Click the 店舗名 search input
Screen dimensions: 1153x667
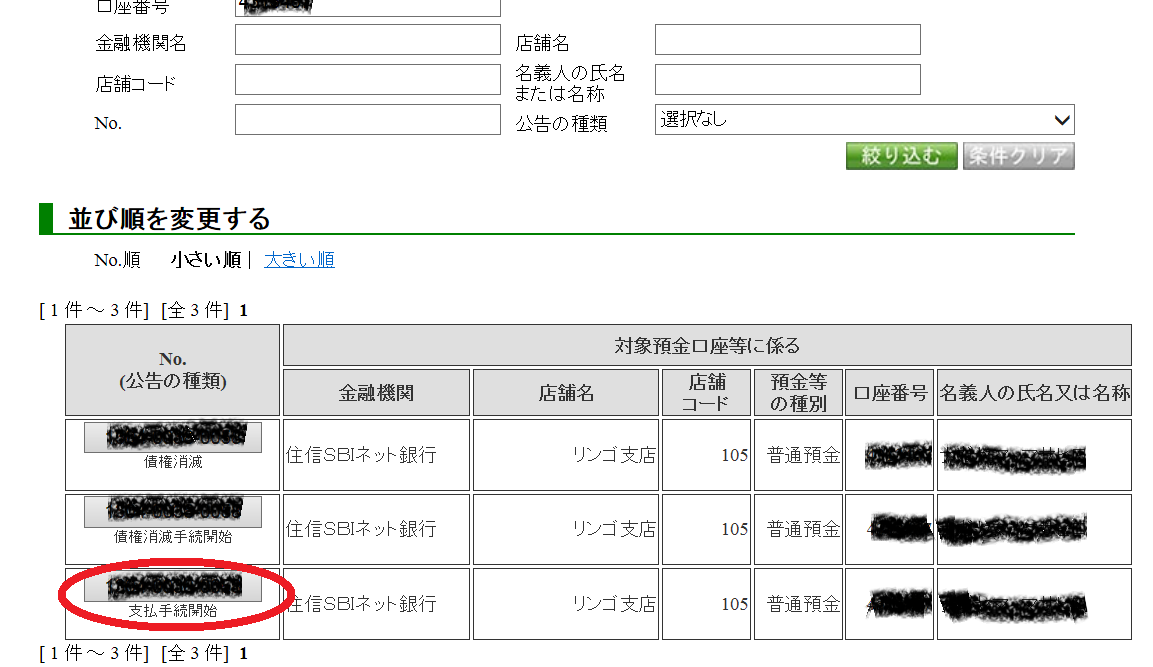pyautogui.click(x=787, y=40)
